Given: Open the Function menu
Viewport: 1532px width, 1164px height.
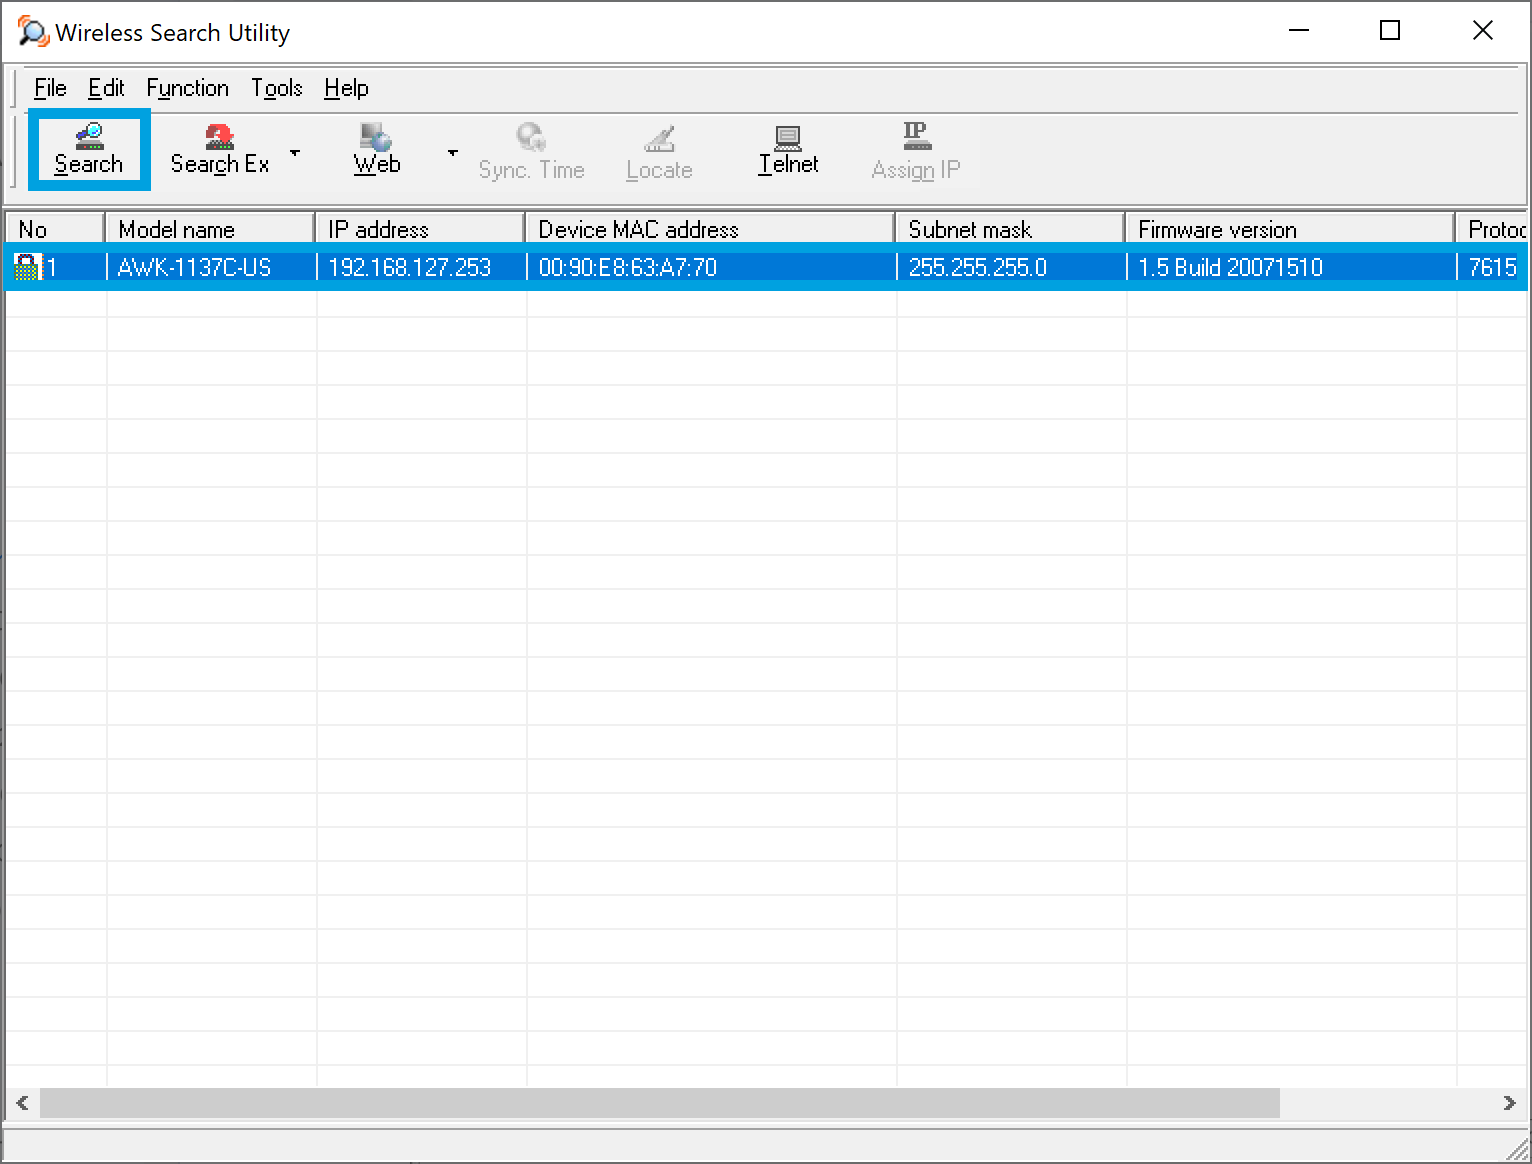Looking at the screenshot, I should coord(188,88).
